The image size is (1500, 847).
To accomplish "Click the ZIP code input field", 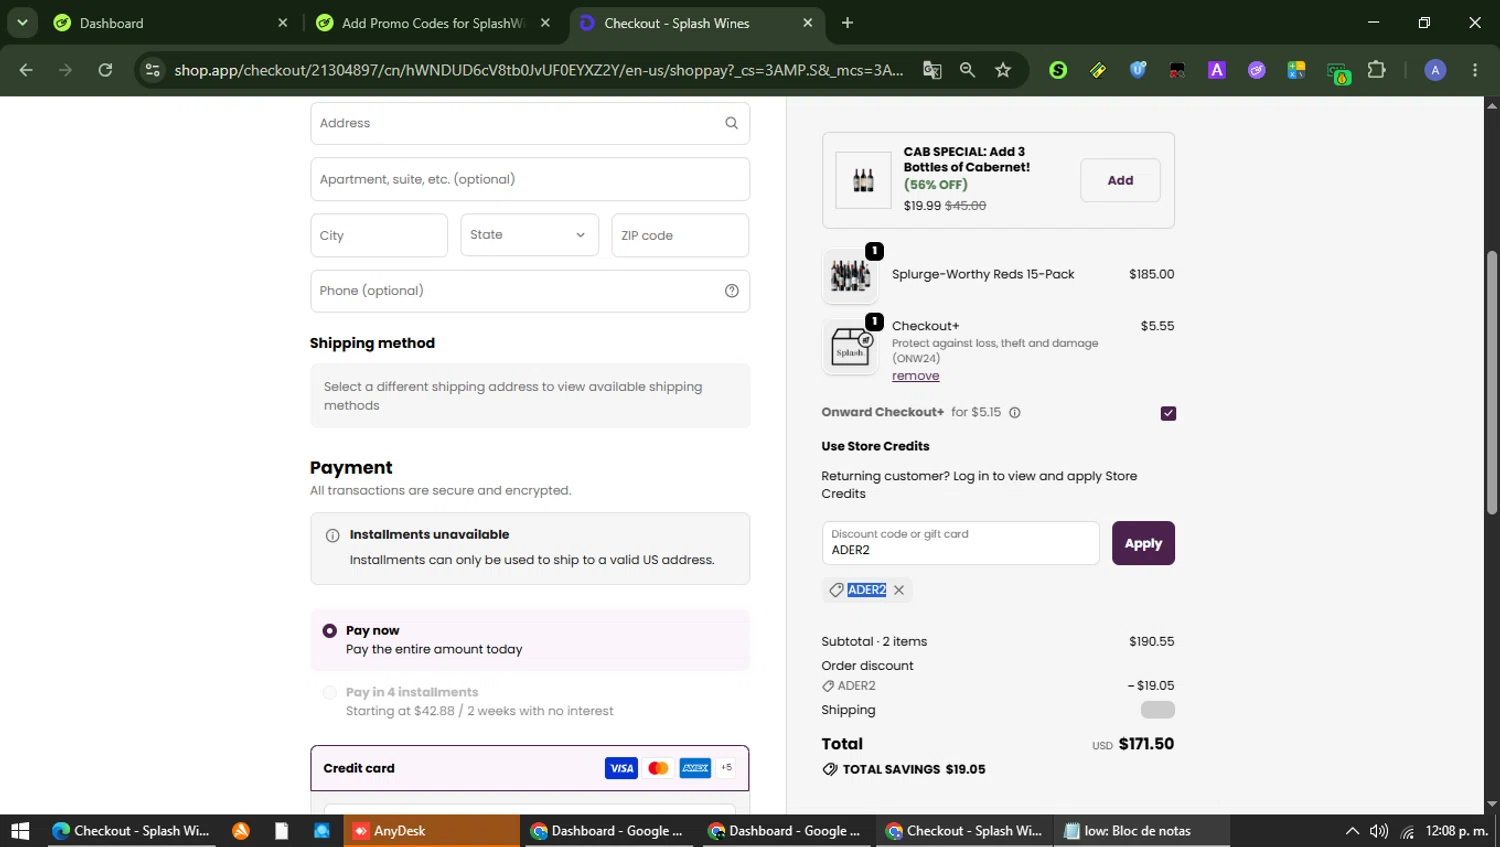I will (680, 235).
